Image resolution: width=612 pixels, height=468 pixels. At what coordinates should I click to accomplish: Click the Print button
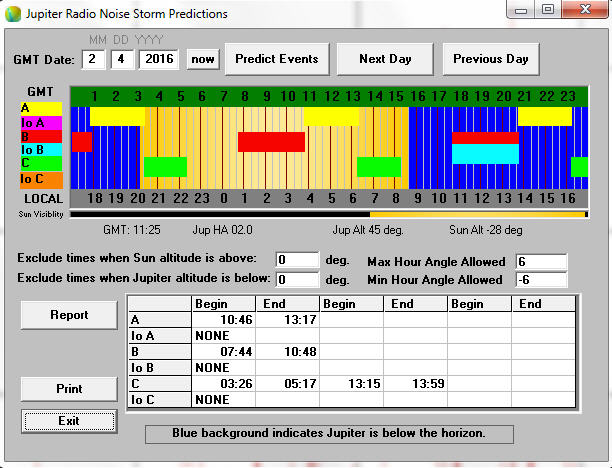69,389
